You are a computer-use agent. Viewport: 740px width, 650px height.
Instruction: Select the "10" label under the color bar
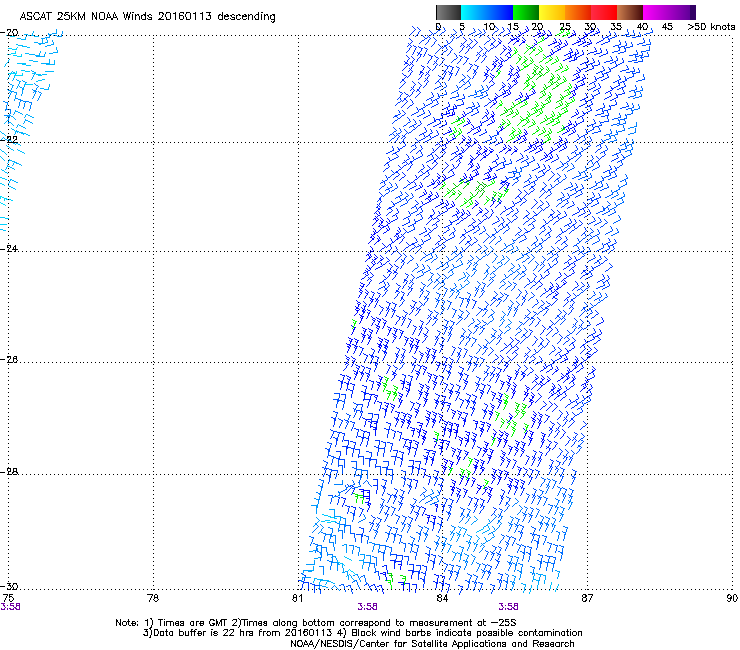pos(489,27)
